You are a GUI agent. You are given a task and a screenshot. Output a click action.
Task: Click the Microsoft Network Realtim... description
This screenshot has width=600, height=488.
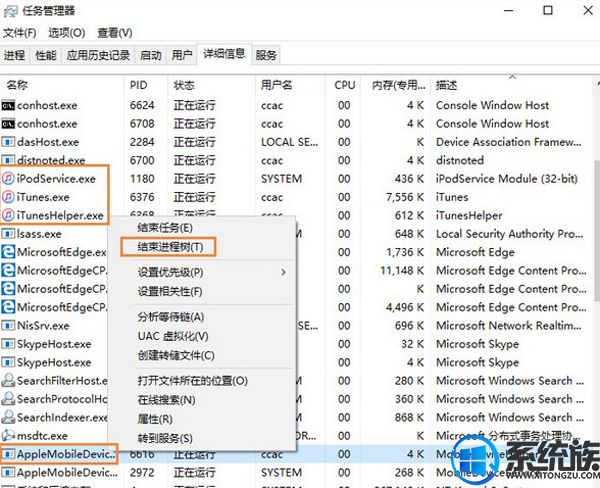509,326
